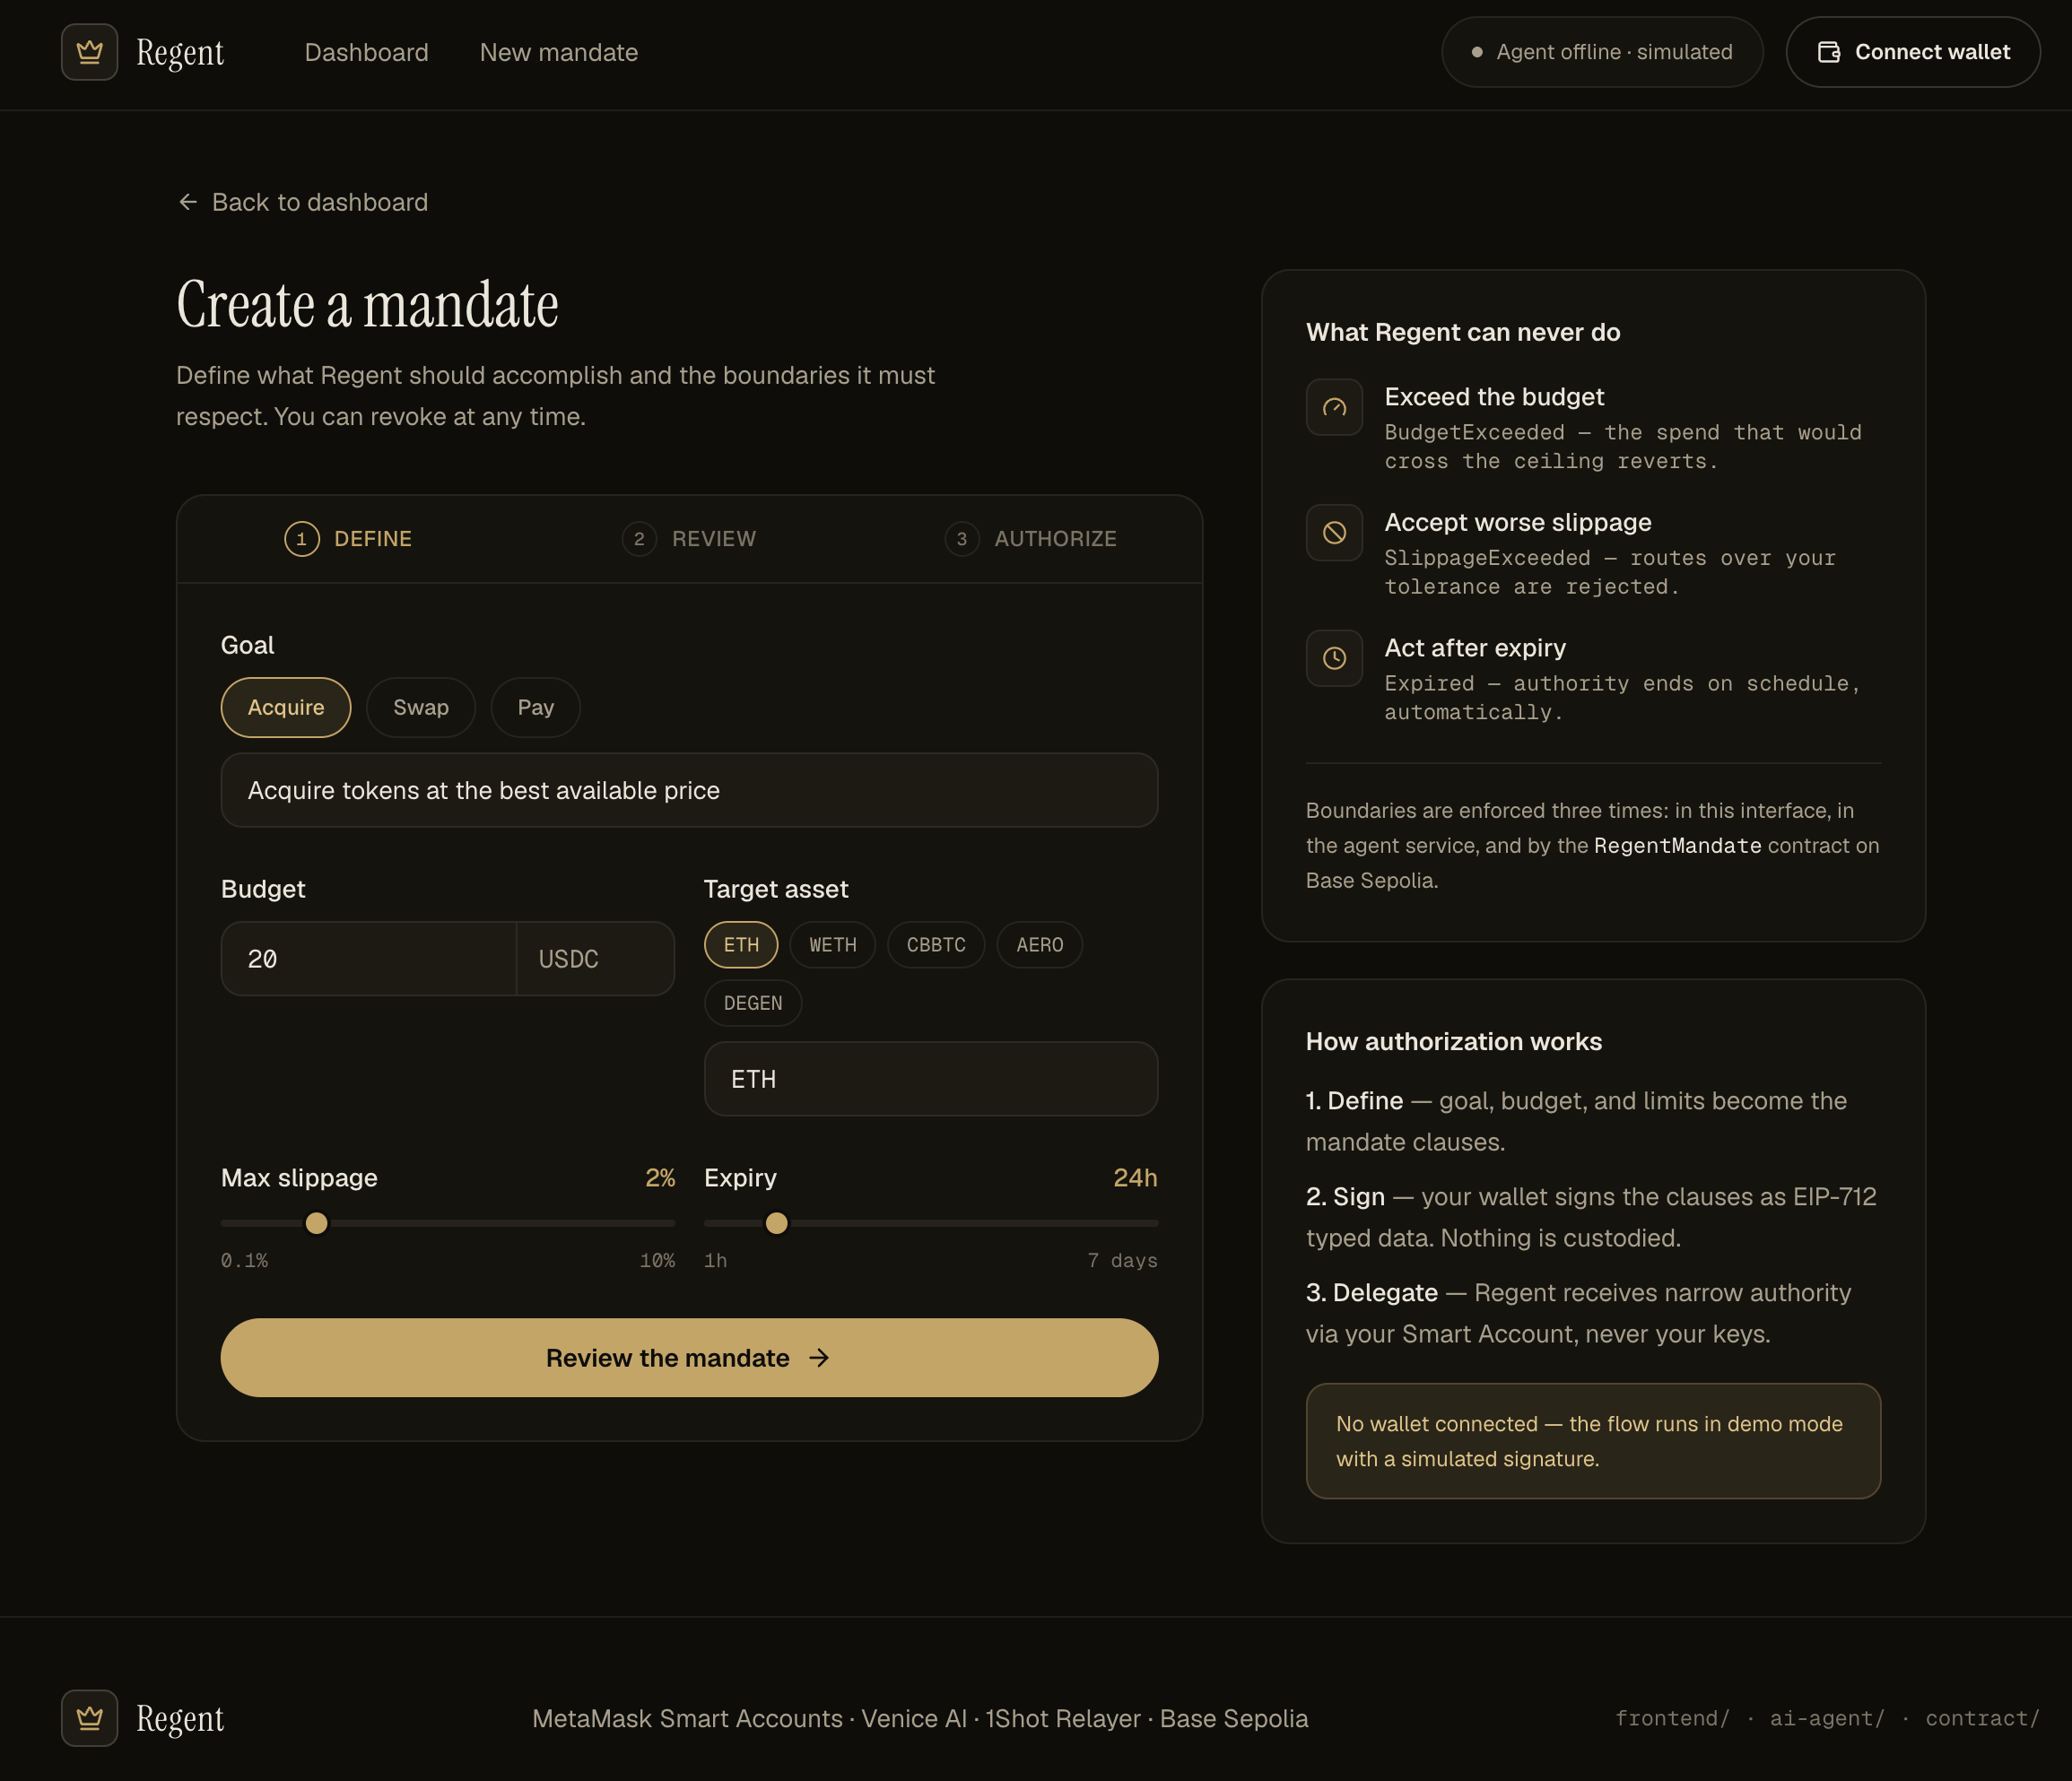Screen dimensions: 2072x1781
Task: Click the Act after expiry heading
Action: [x=1475, y=648]
